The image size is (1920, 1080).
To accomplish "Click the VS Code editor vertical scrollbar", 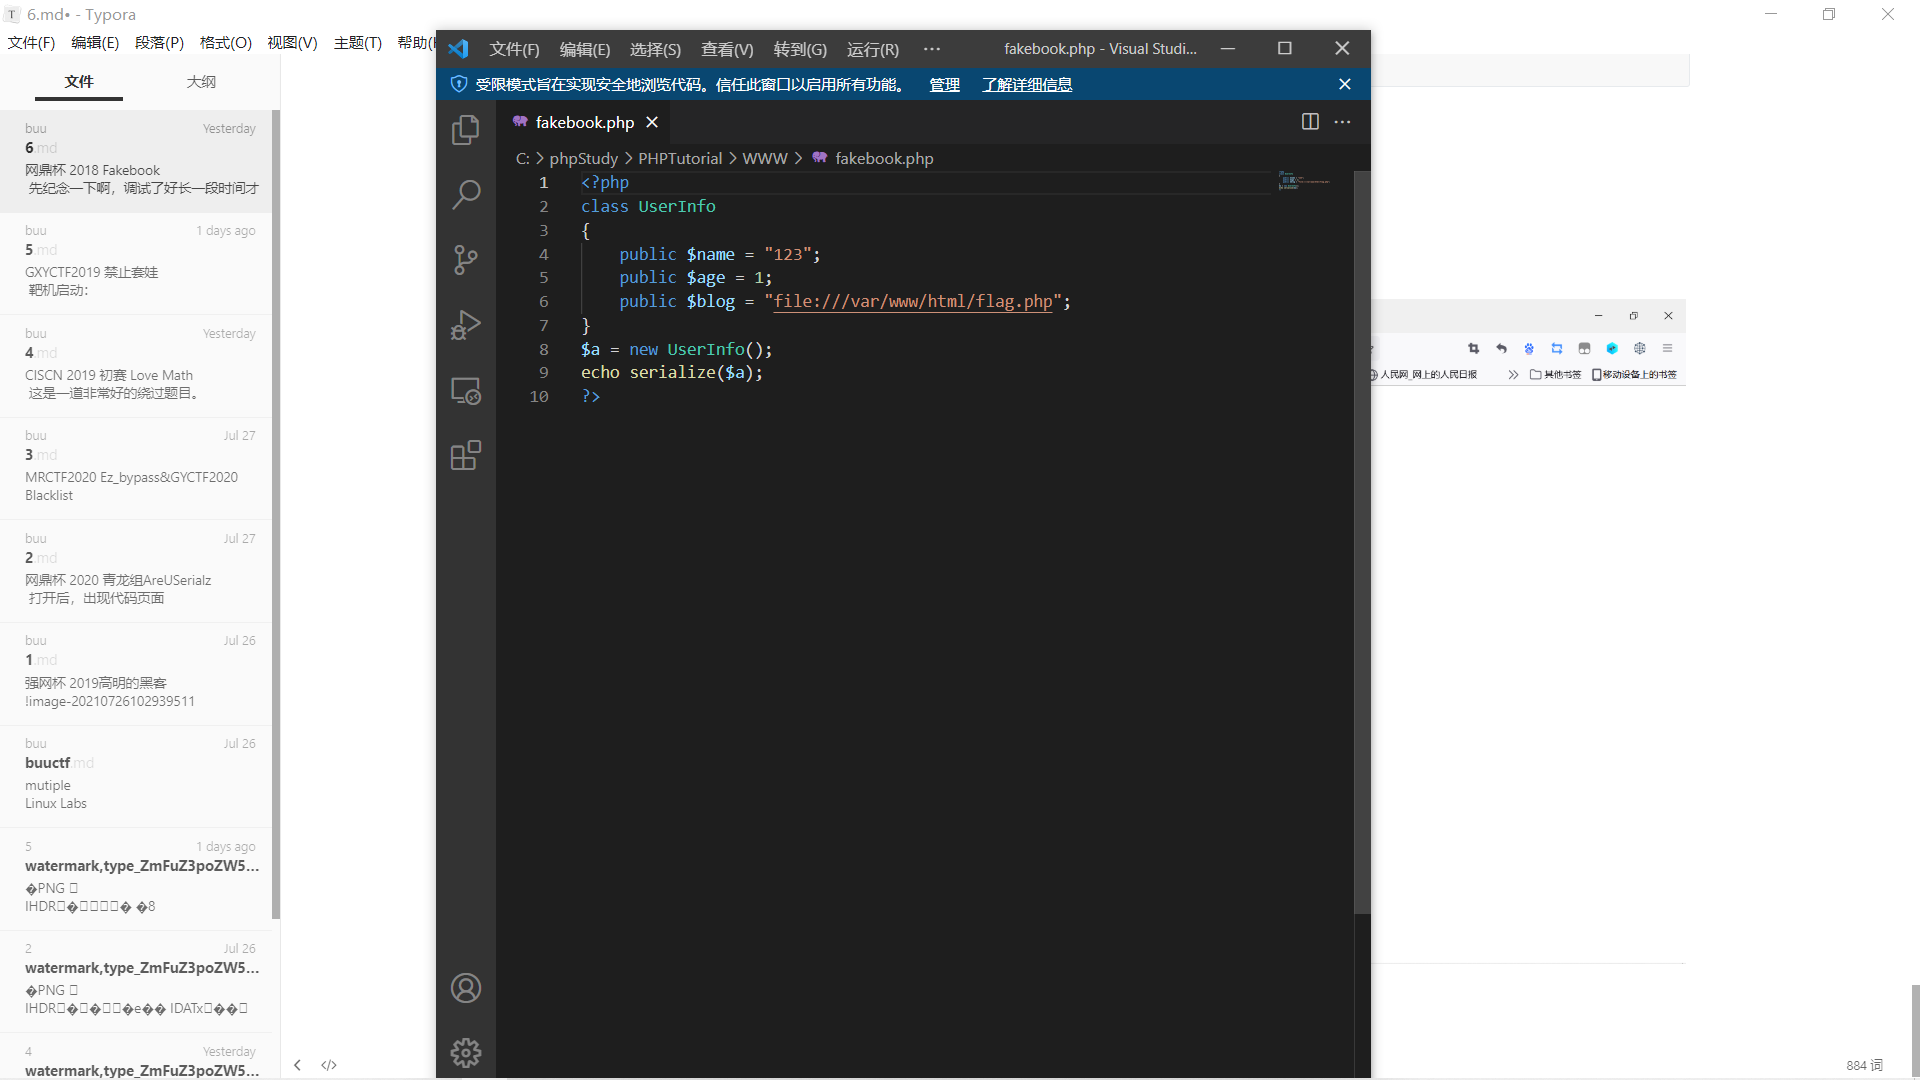I will click(x=1362, y=540).
